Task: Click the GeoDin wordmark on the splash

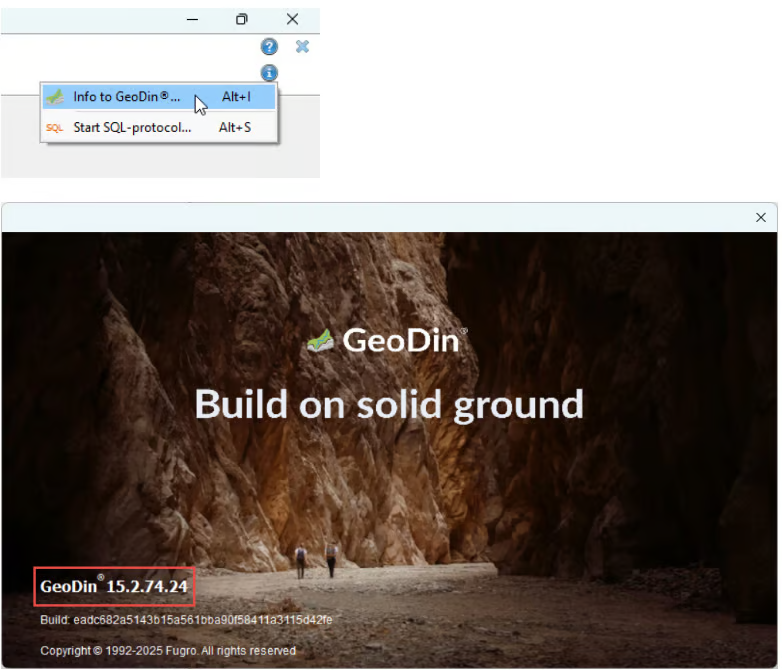Action: pos(402,341)
